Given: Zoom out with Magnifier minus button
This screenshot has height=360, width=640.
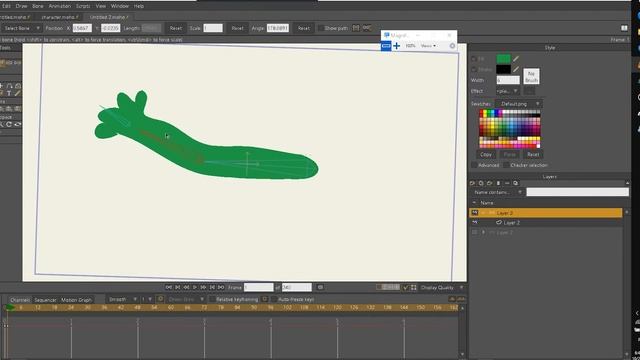Looking at the screenshot, I should click(x=386, y=46).
